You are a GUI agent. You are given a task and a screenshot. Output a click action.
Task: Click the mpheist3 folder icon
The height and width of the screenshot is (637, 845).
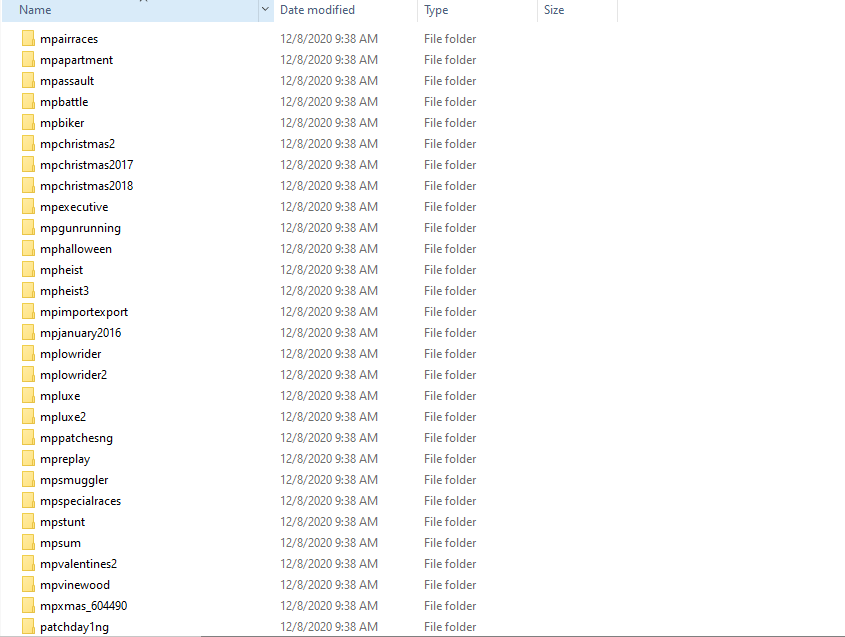tap(29, 291)
